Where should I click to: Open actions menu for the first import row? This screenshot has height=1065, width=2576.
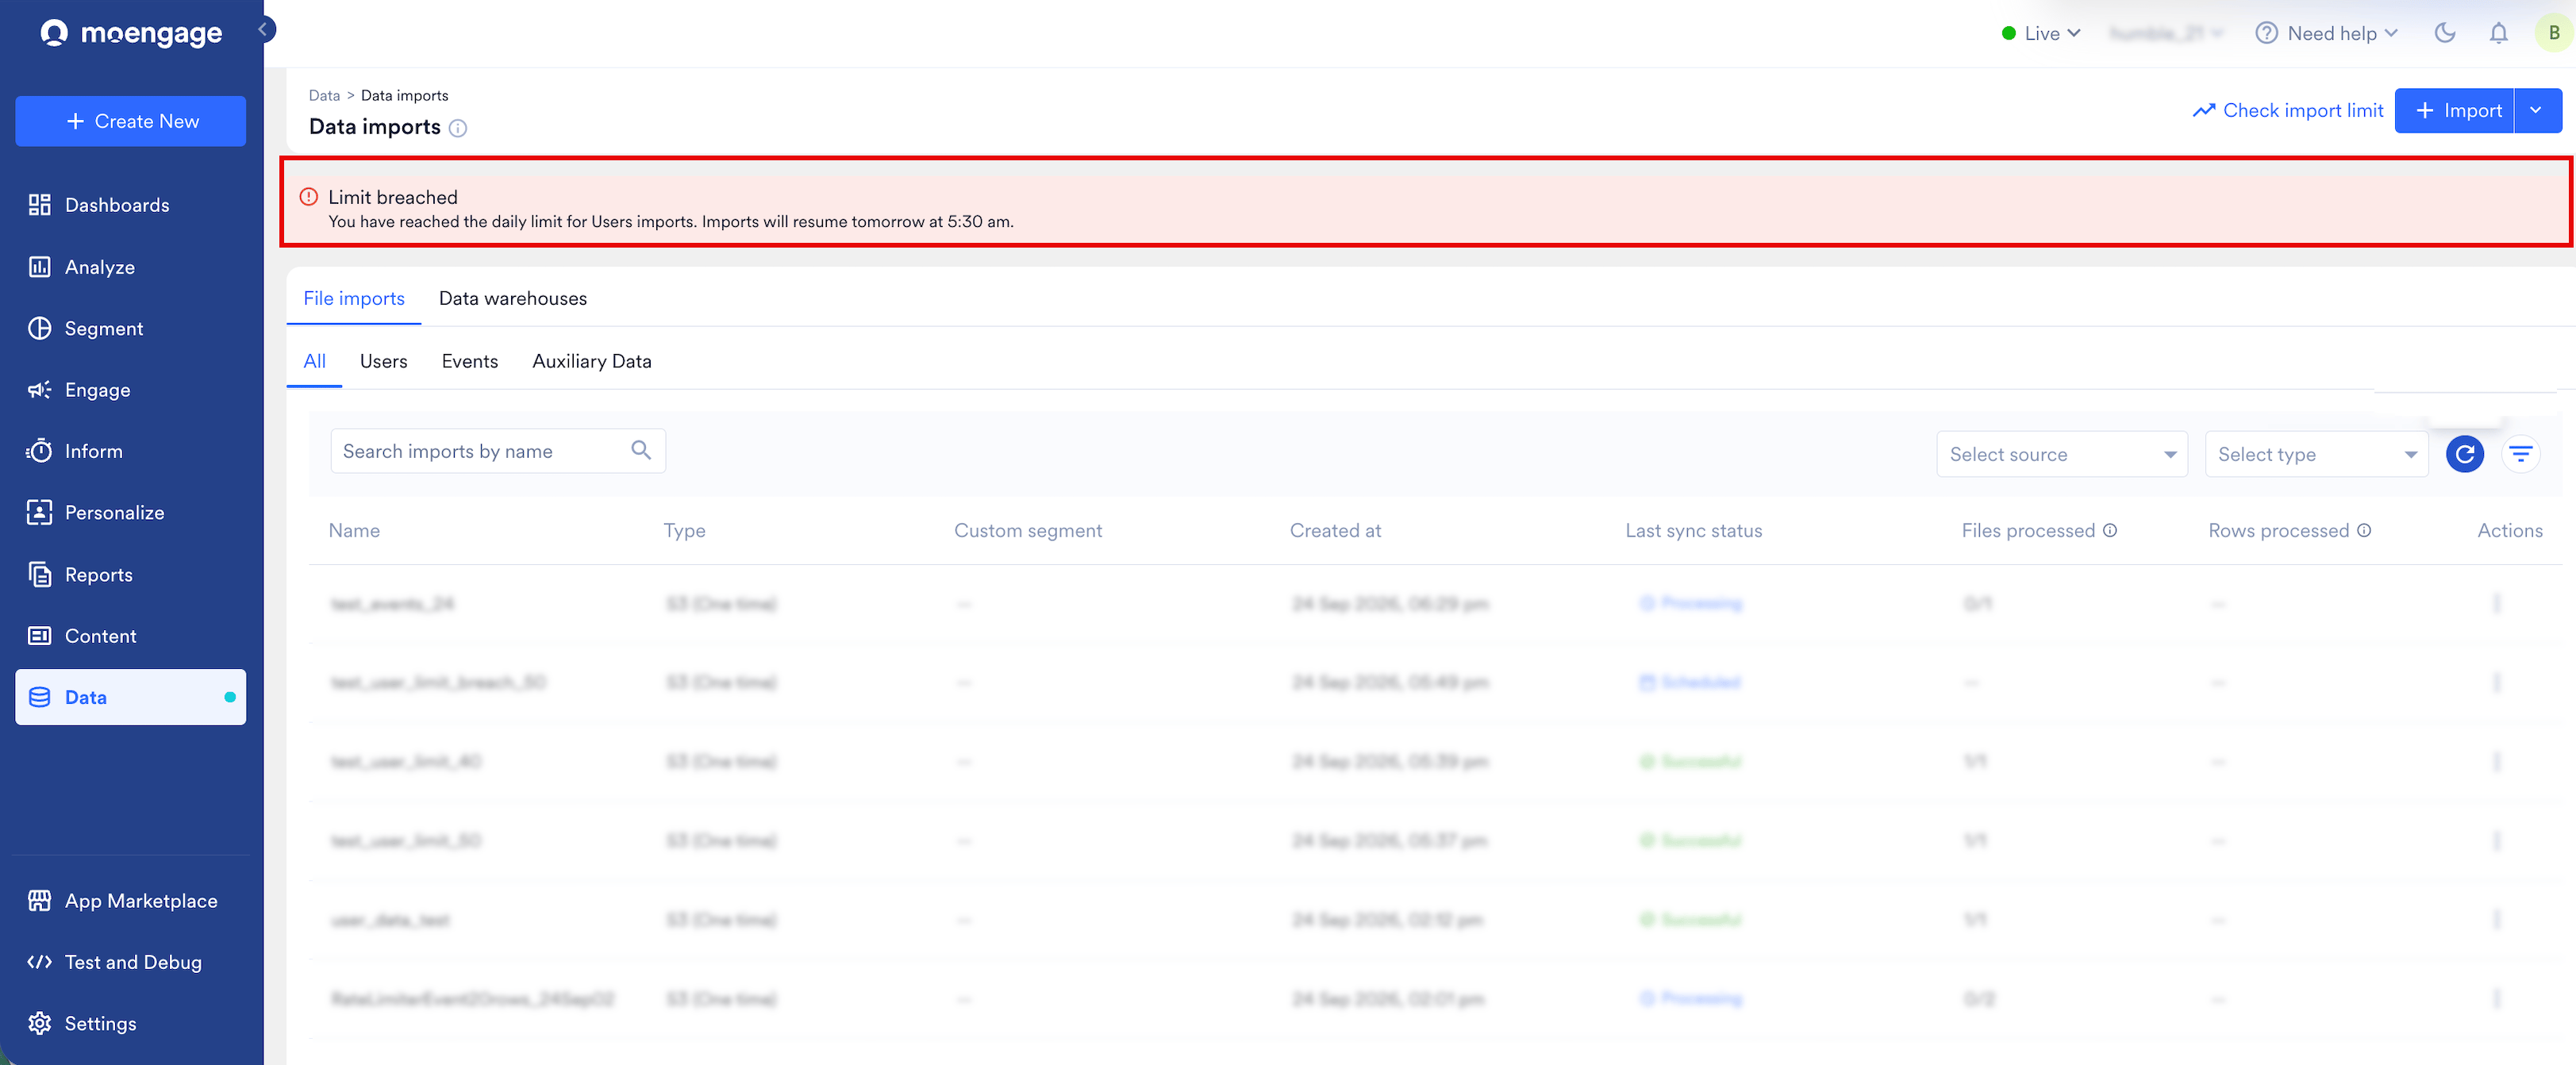pyautogui.click(x=2496, y=603)
